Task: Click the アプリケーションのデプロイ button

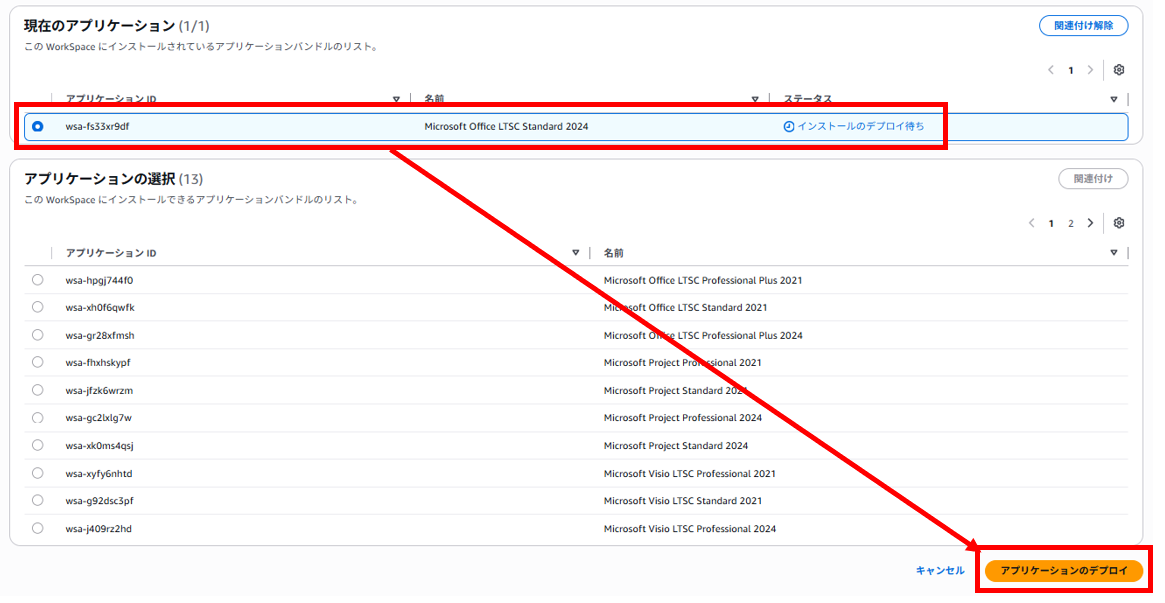Action: (1063, 570)
